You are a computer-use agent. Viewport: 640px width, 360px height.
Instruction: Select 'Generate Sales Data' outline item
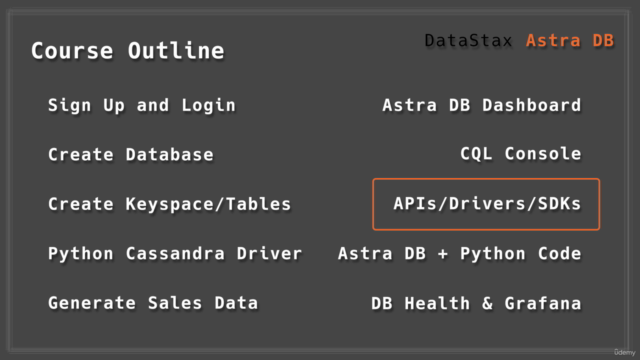click(x=153, y=303)
